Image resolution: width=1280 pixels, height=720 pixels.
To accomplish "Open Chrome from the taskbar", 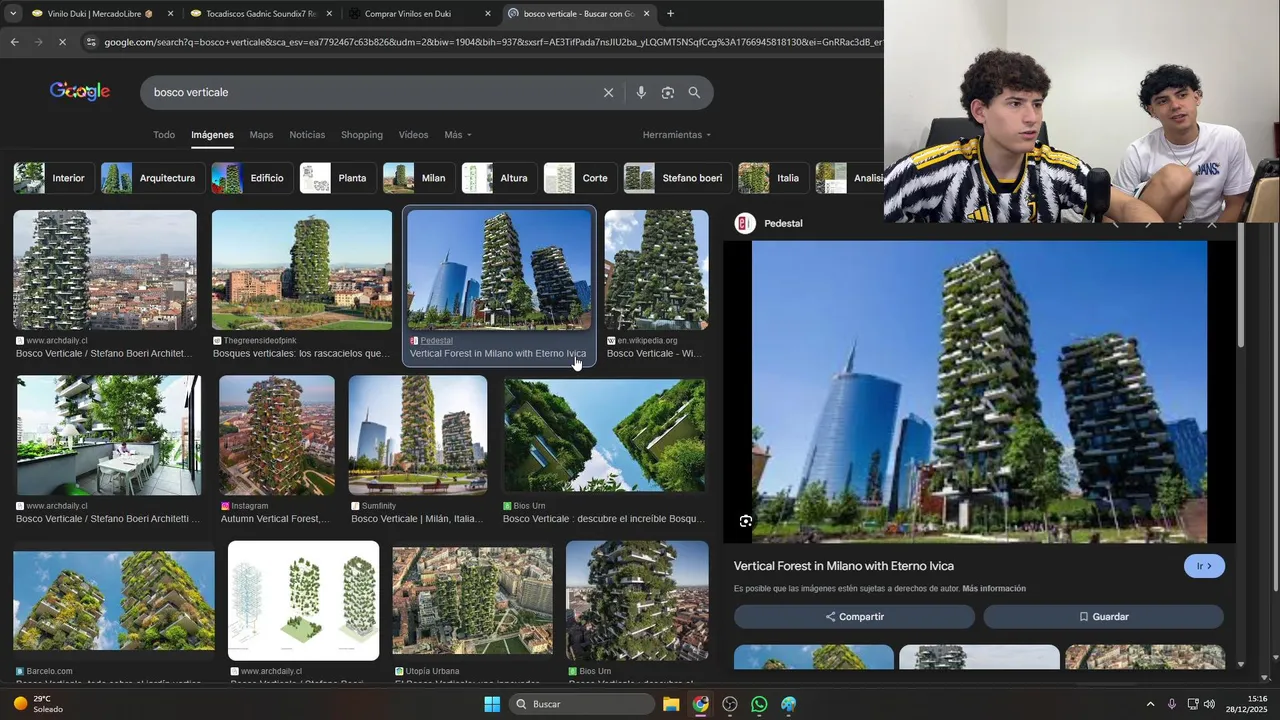I will pos(700,704).
